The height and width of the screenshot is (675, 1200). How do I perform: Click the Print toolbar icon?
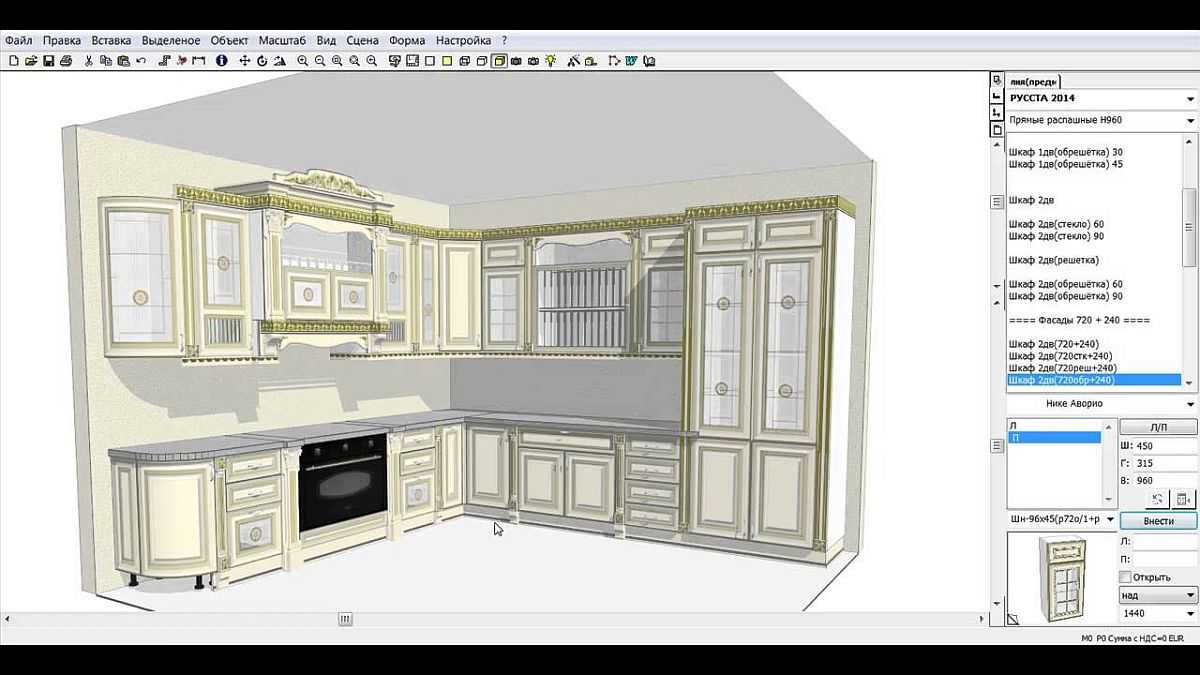coord(65,61)
